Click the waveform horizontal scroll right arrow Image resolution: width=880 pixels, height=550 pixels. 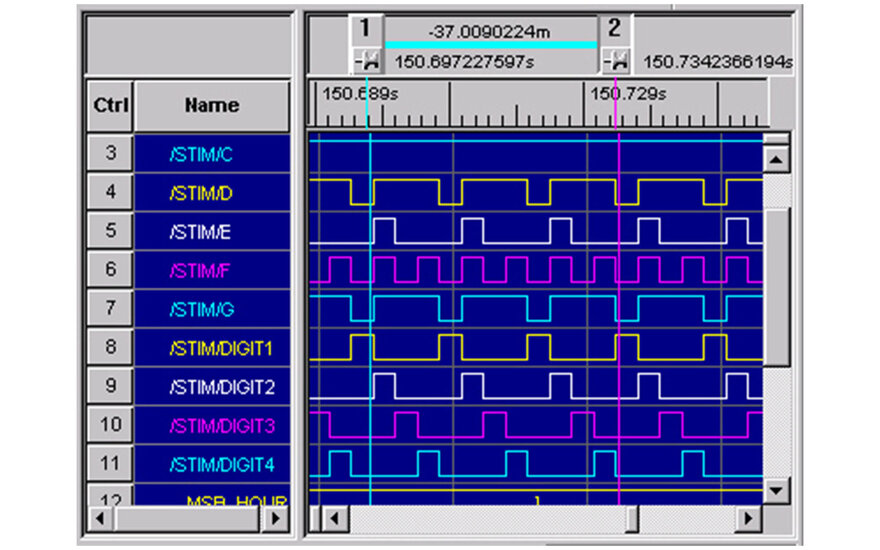748,519
